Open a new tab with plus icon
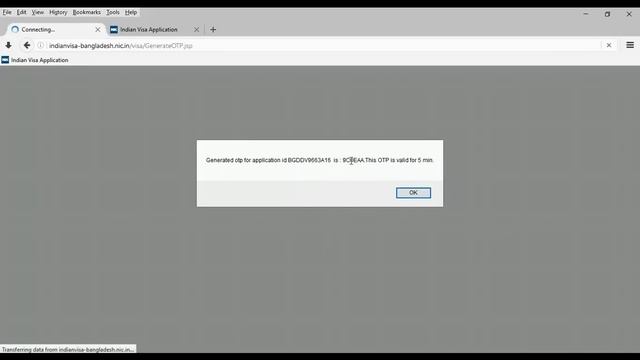Image resolution: width=640 pixels, height=360 pixels. pos(213,29)
